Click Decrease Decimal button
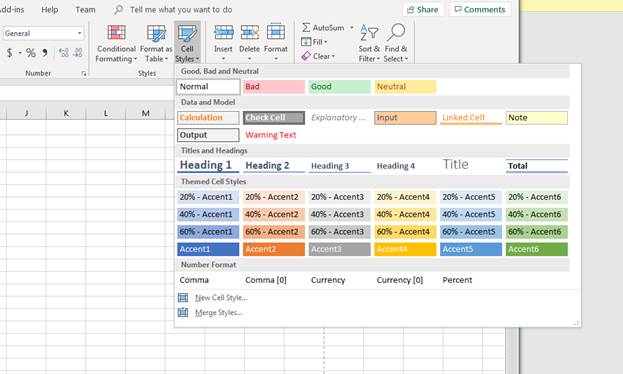 [x=77, y=52]
